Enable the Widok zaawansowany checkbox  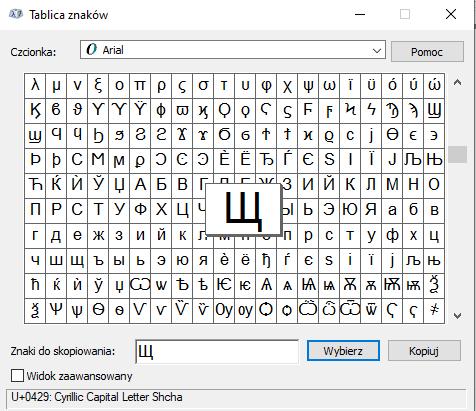click(x=17, y=376)
